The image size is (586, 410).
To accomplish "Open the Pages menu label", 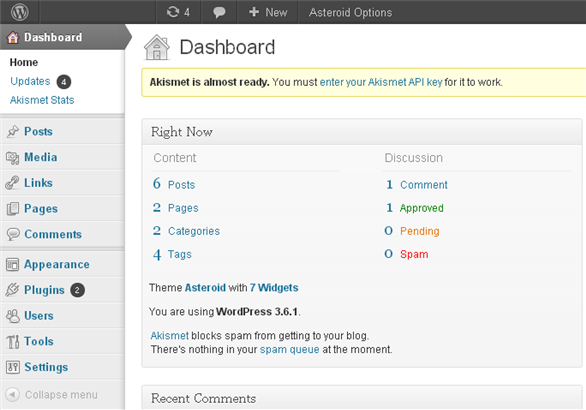I will (41, 209).
